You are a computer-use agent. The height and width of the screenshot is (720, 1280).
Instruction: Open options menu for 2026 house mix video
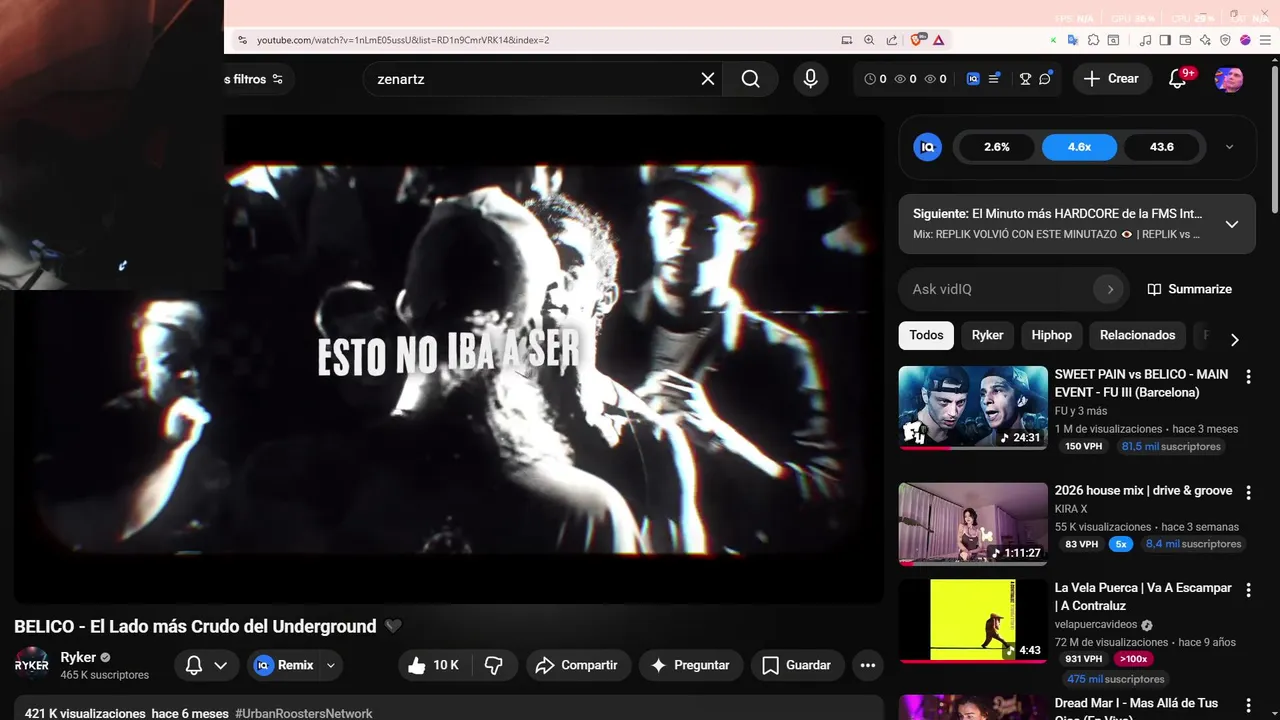click(x=1248, y=491)
